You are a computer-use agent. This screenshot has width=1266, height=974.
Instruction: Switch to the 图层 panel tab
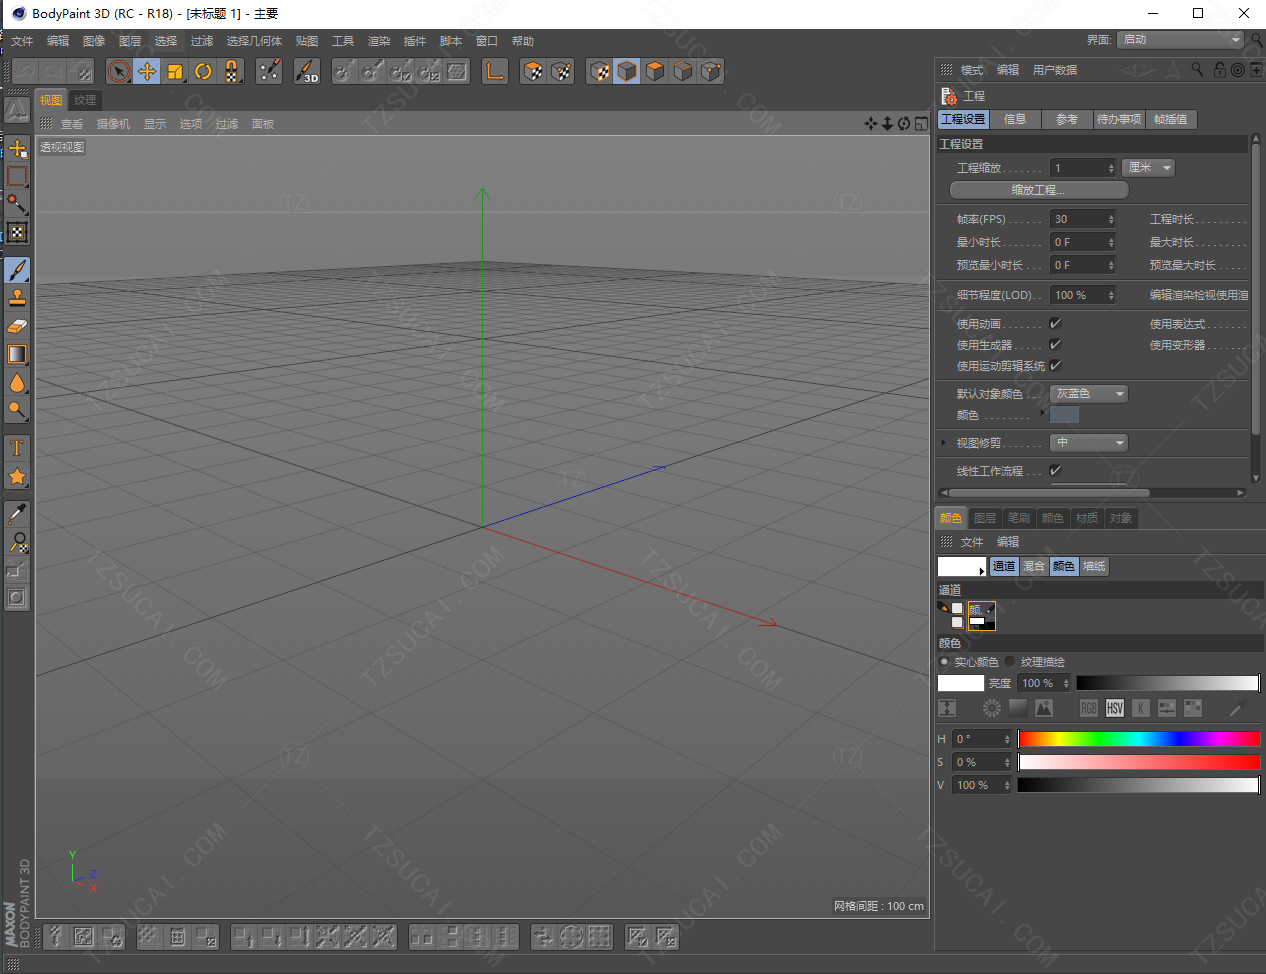point(985,518)
